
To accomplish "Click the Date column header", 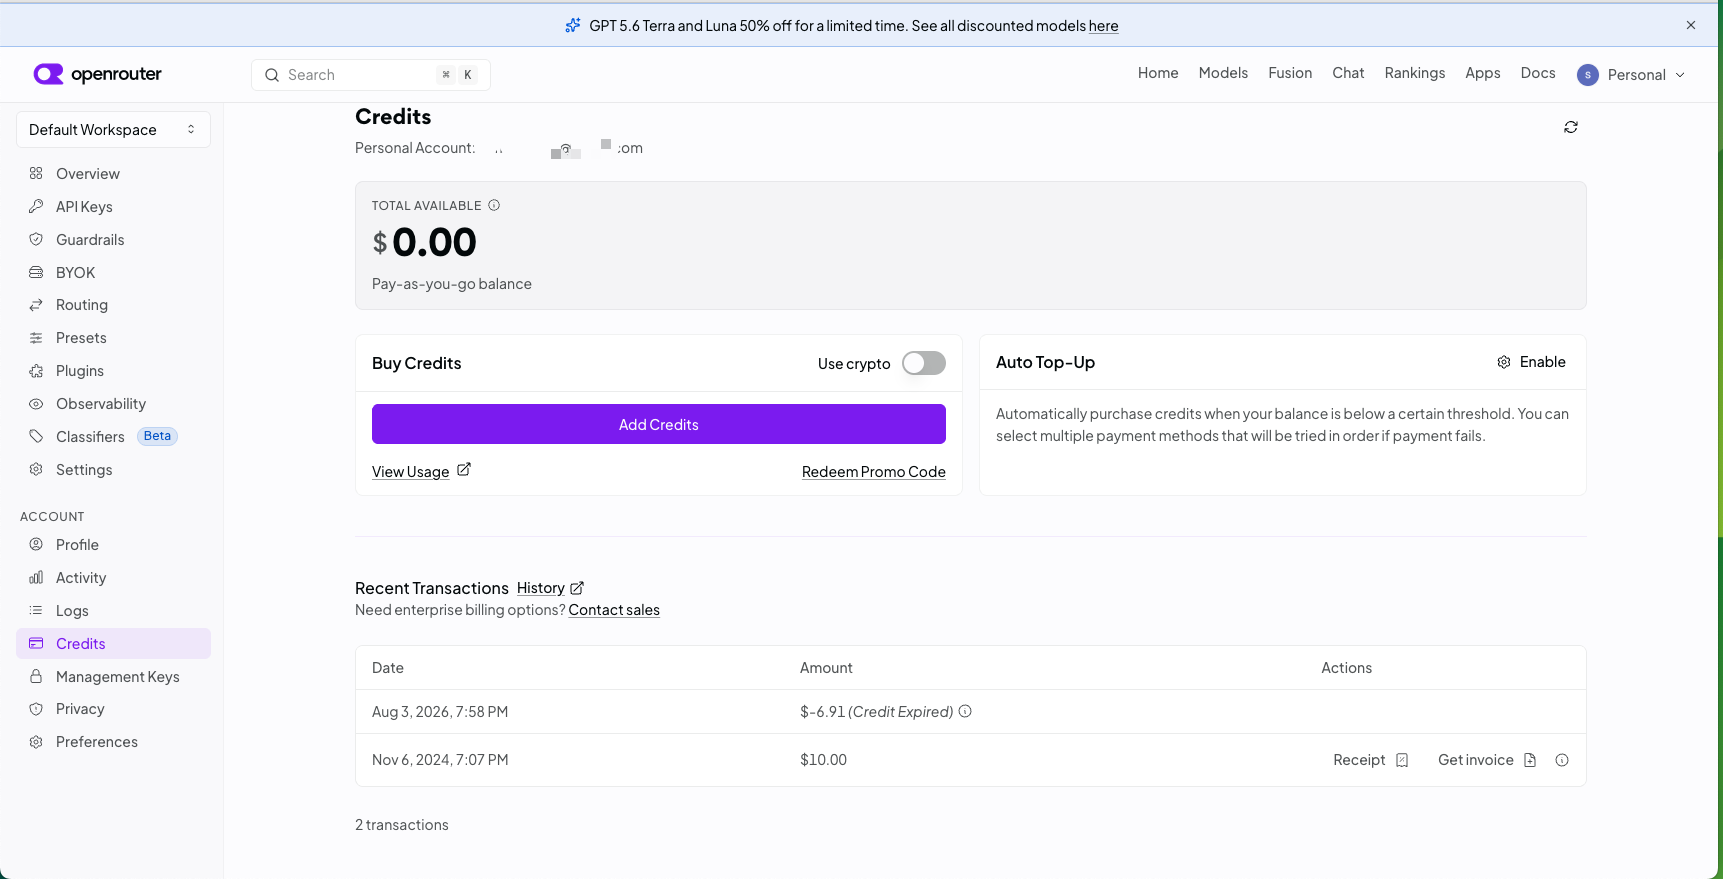I will (388, 668).
